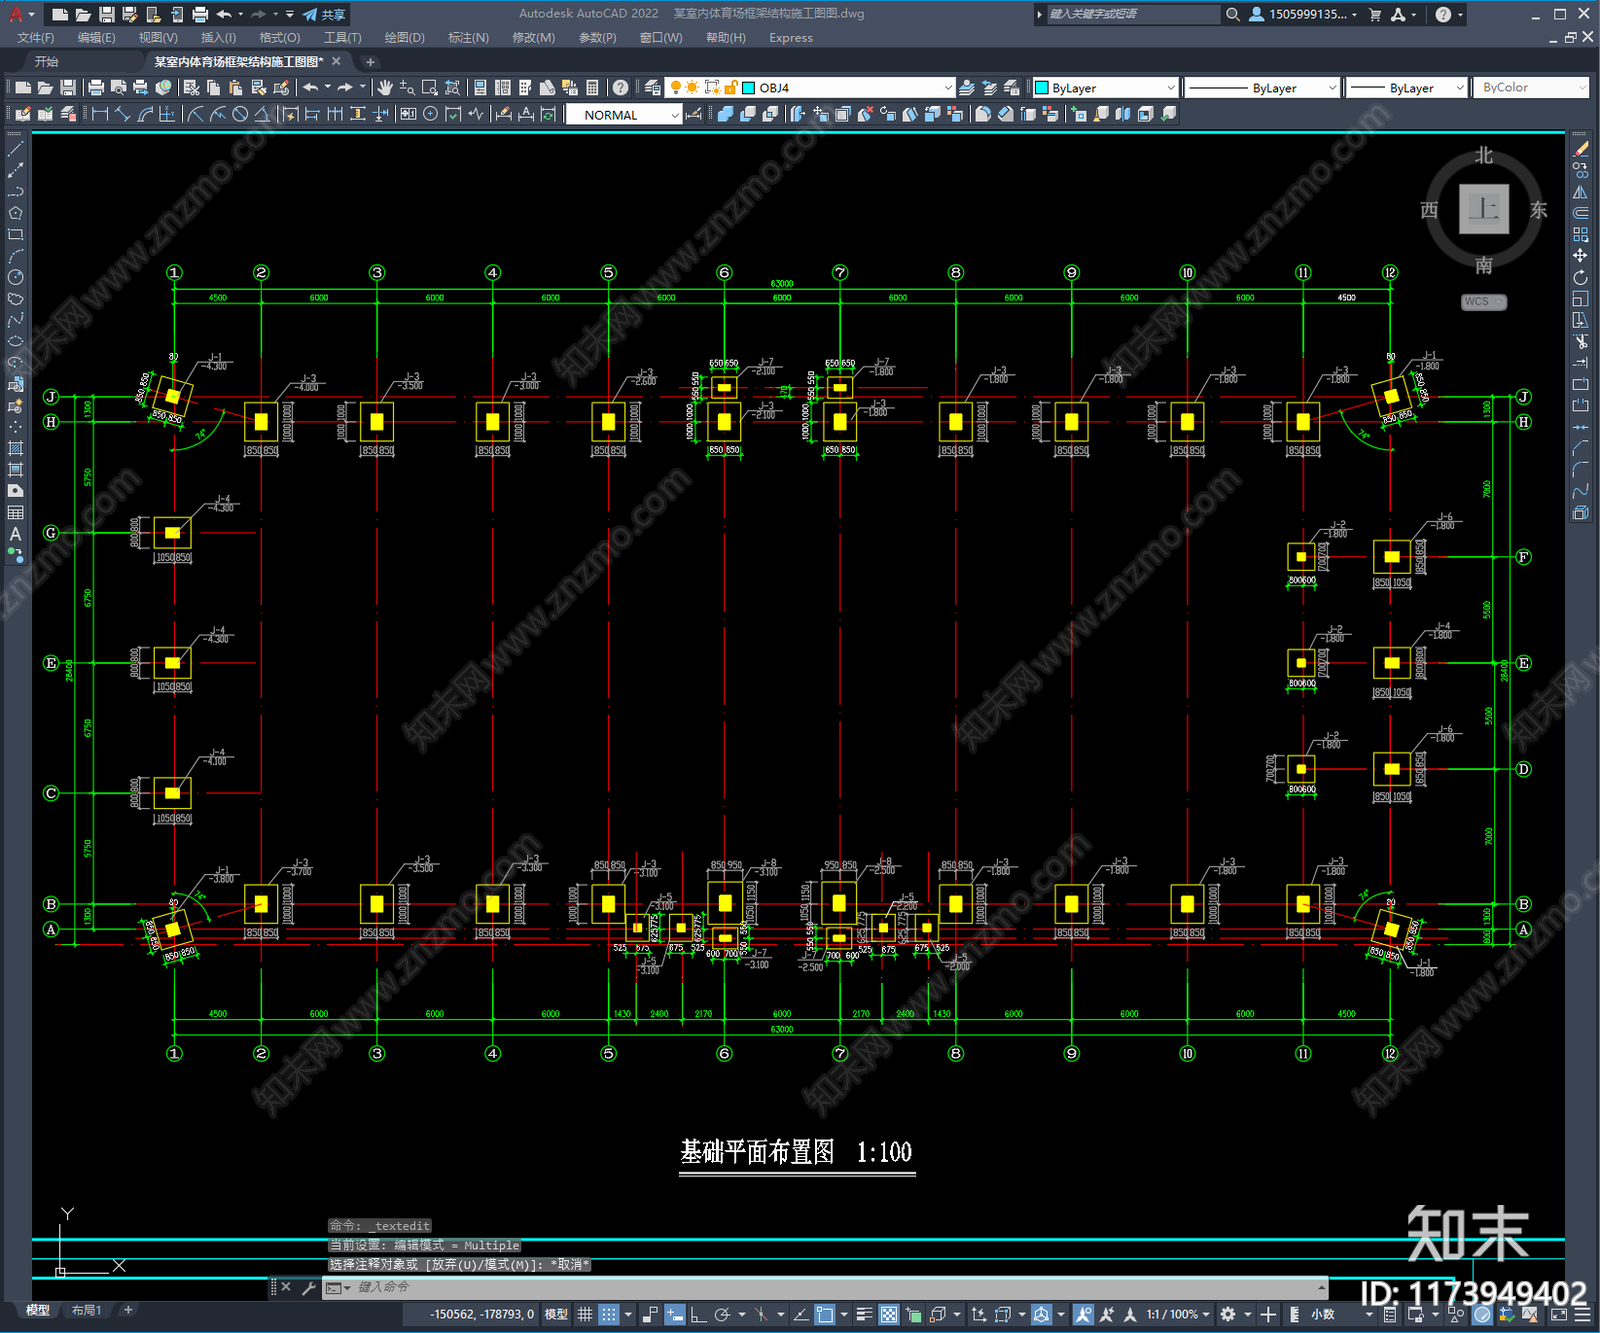
Task: Switch to the 开始 tab
Action: (x=47, y=62)
